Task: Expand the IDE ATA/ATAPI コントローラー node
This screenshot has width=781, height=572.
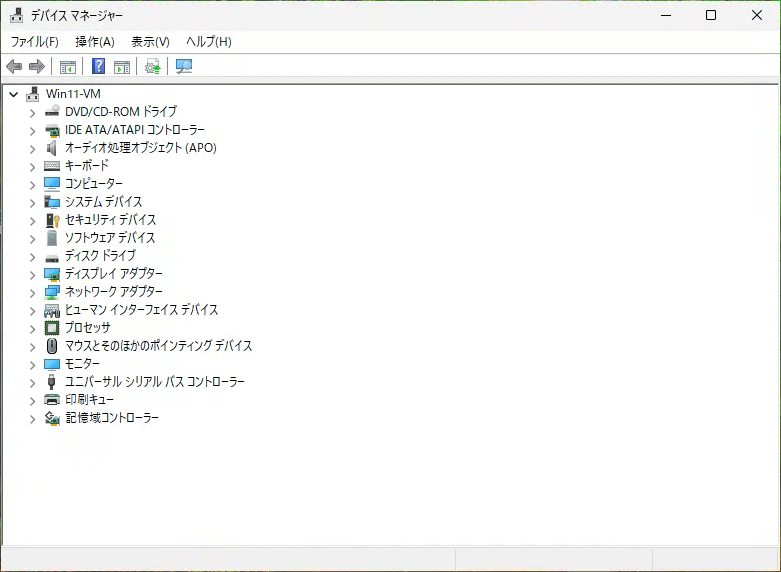Action: tap(32, 131)
